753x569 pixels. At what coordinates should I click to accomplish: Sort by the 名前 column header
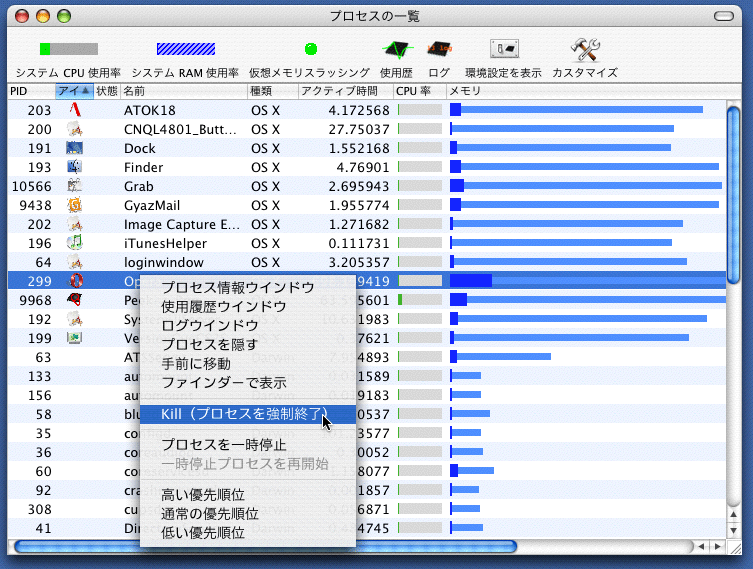point(183,91)
